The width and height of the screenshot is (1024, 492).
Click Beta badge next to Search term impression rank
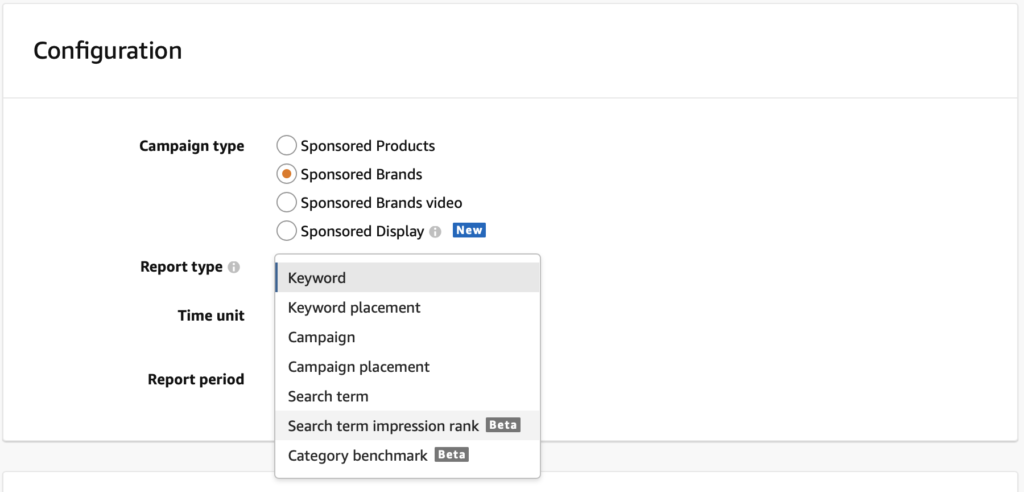coord(503,425)
